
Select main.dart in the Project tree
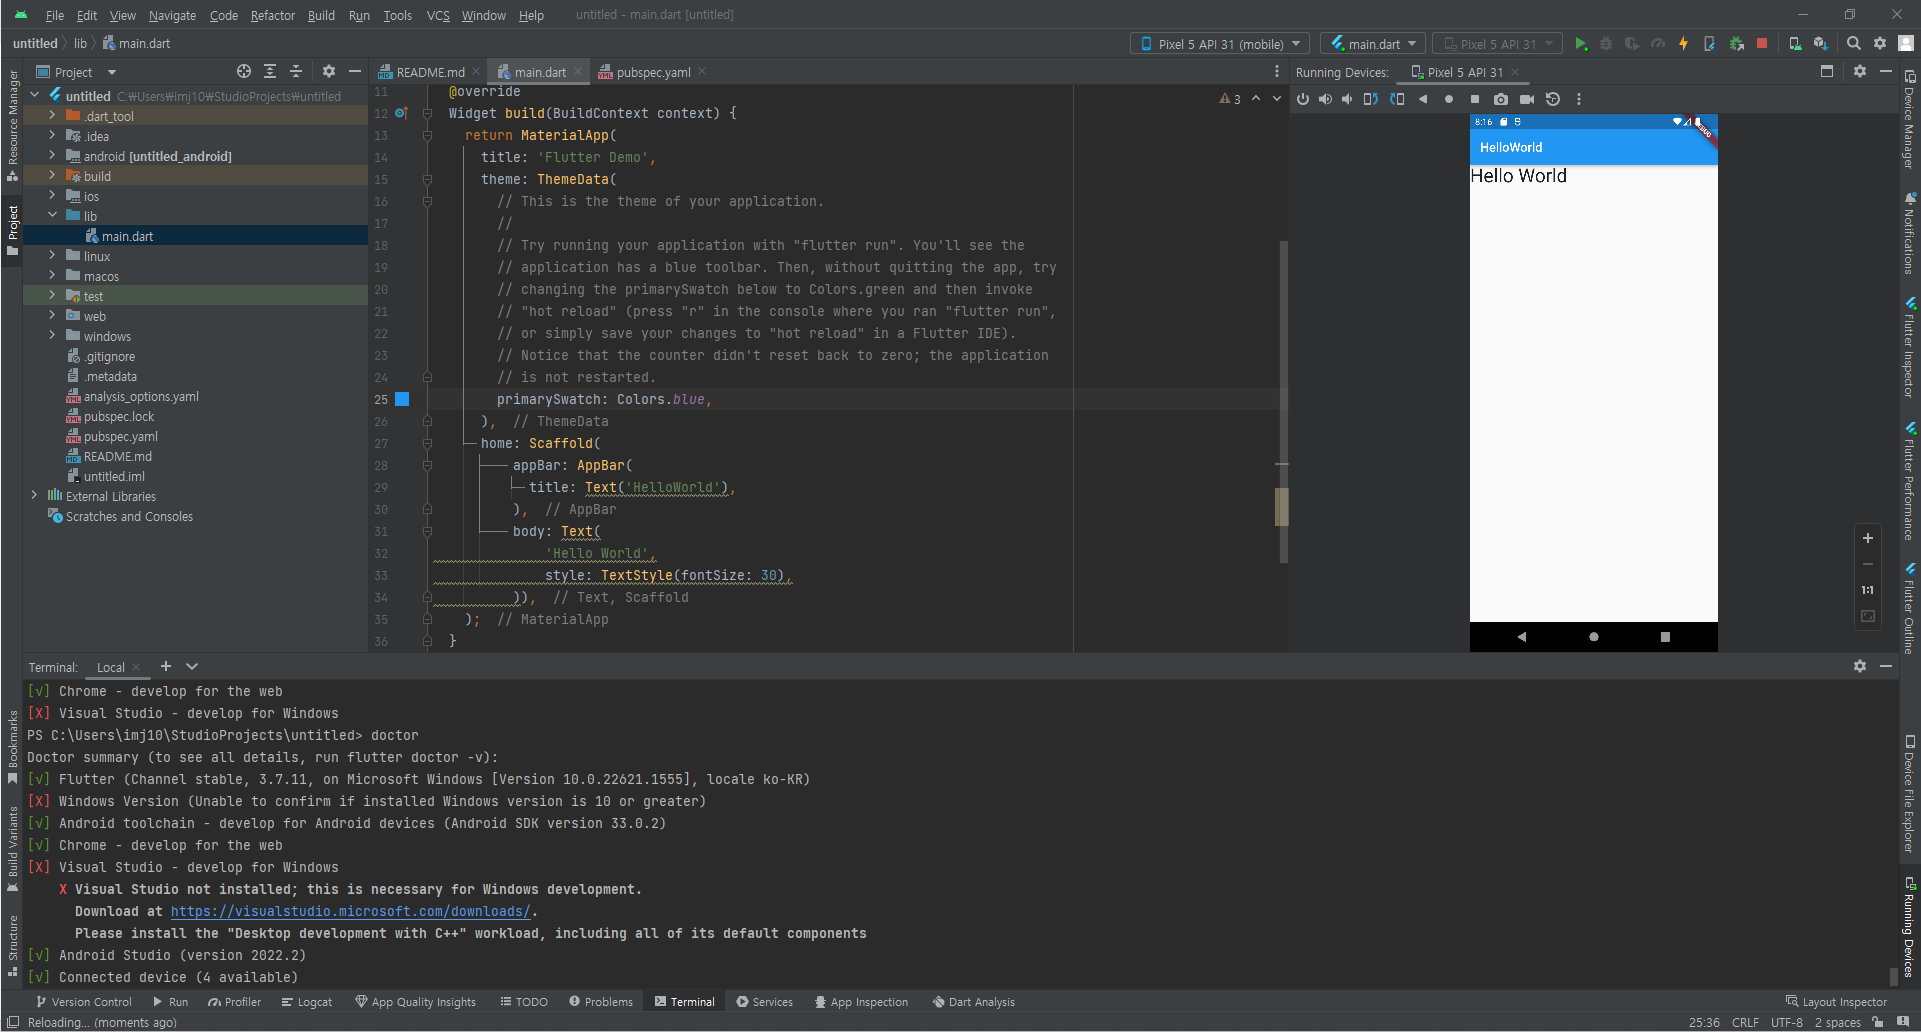pyautogui.click(x=127, y=236)
